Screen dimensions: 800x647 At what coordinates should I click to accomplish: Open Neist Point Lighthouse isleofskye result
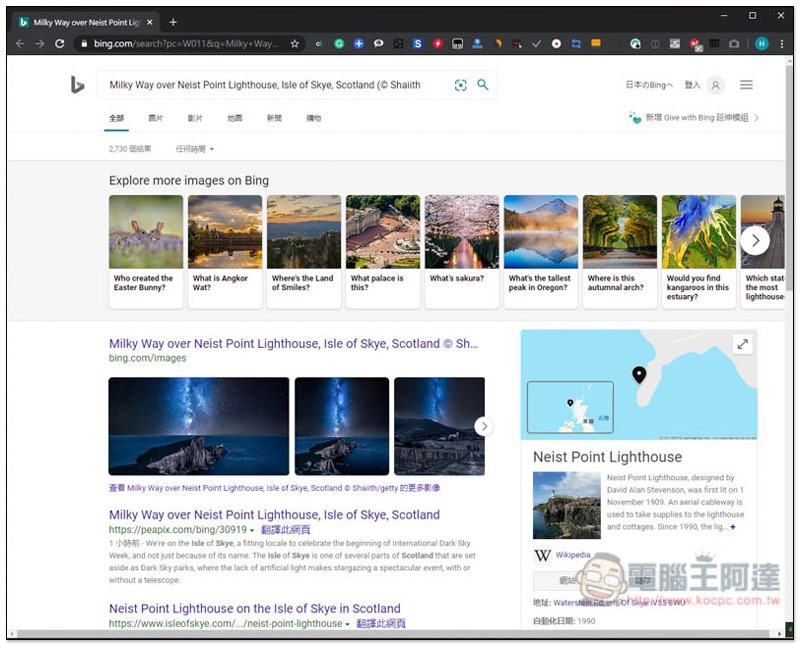click(x=254, y=608)
